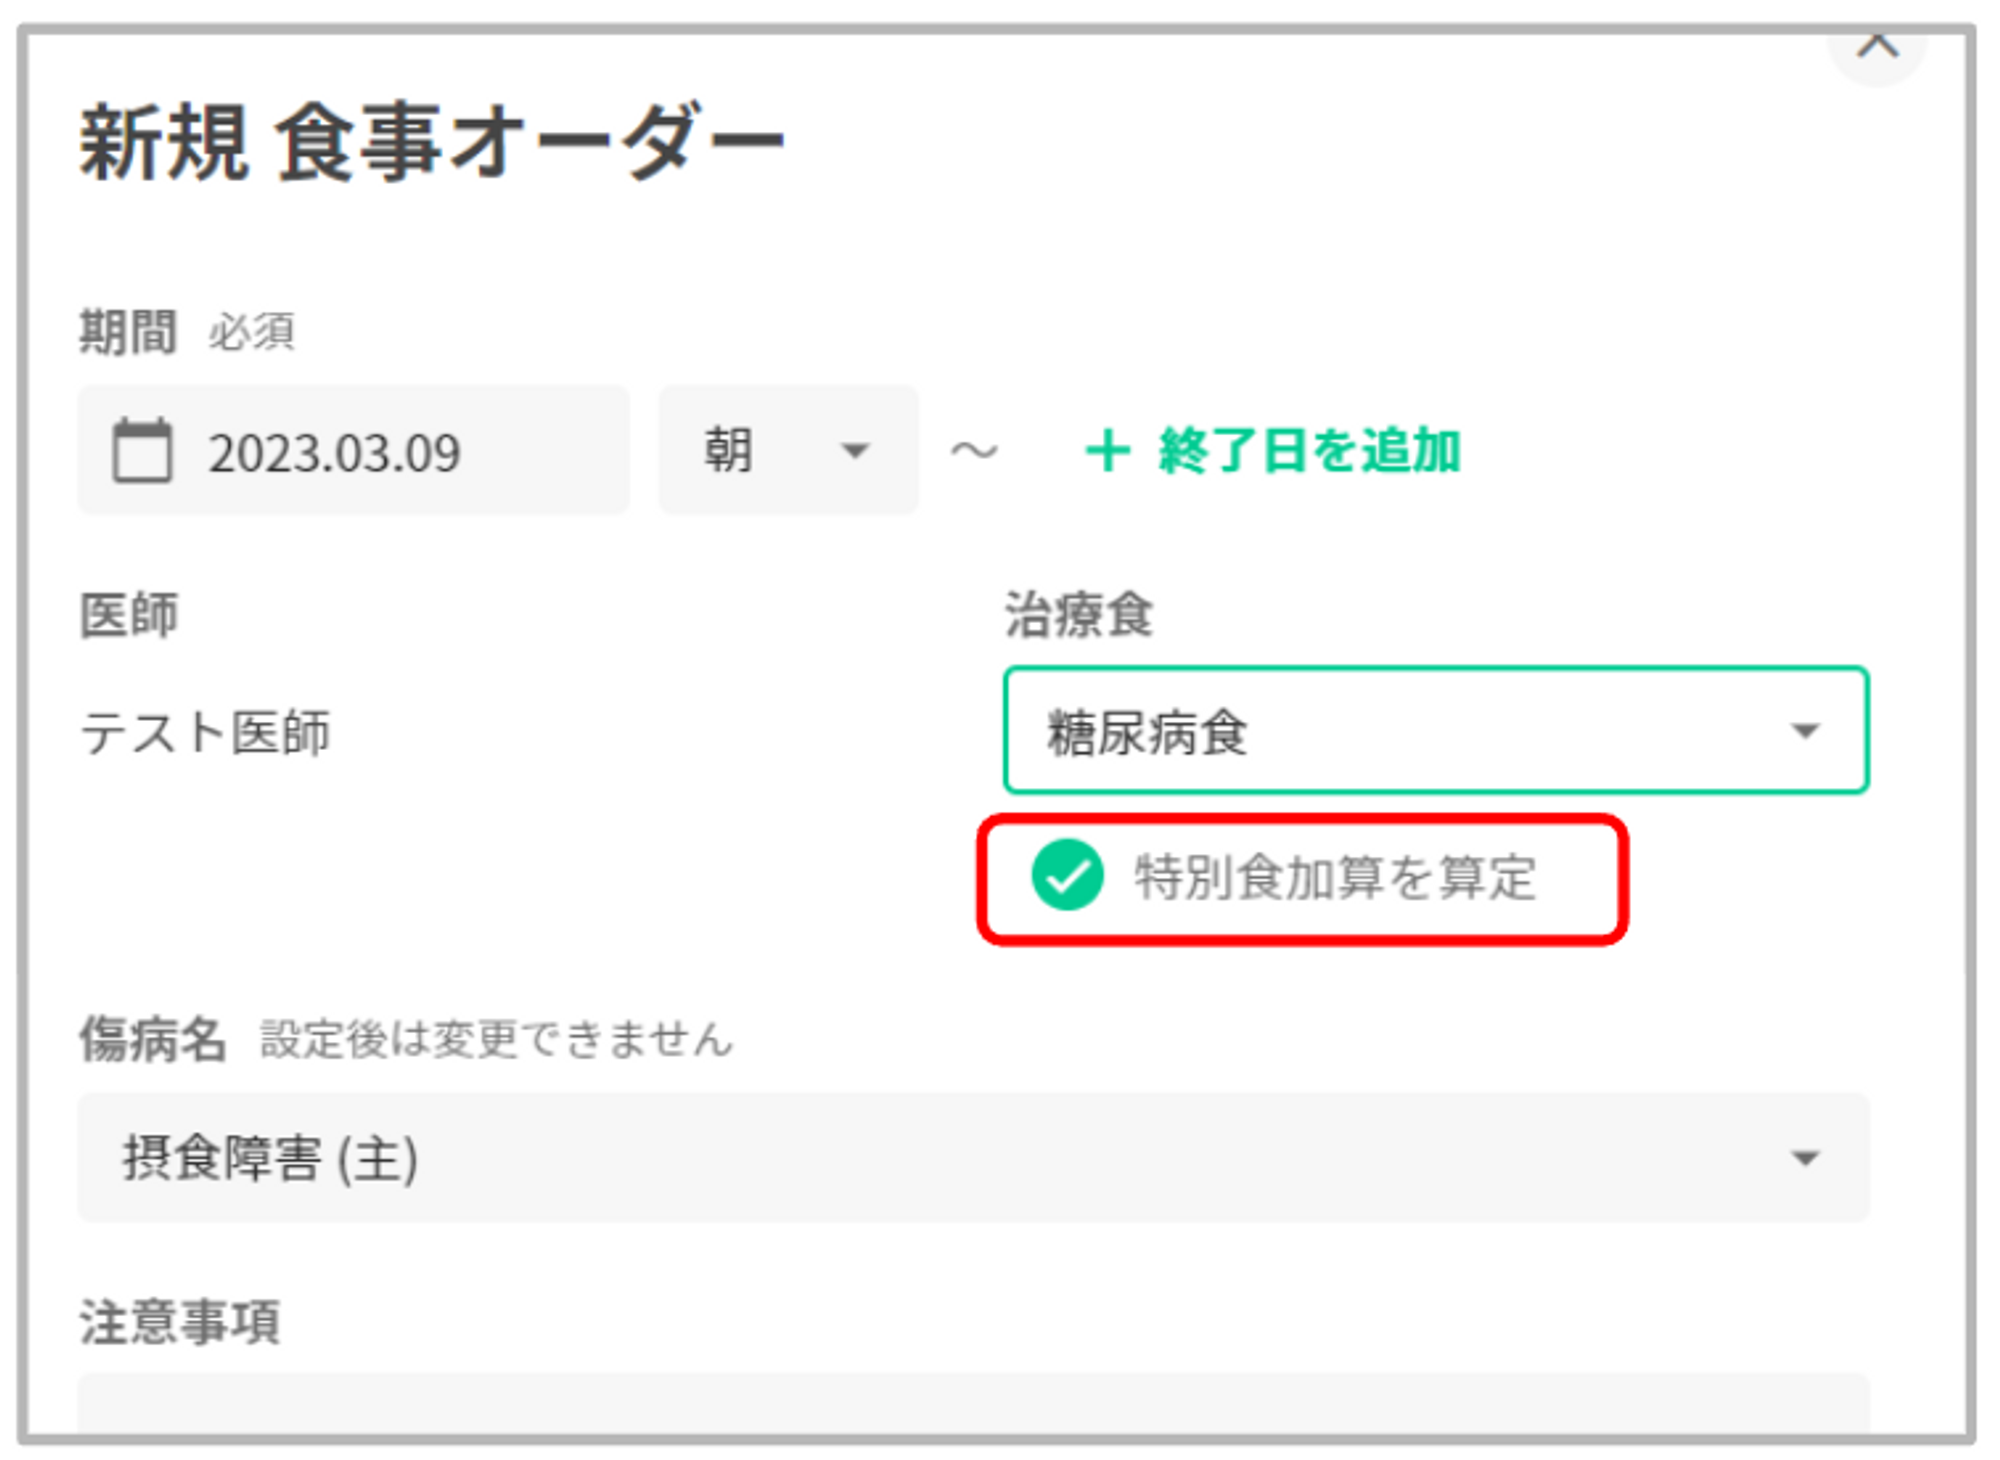Open the 朝 meal time dropdown
2000x1460 pixels.
(787, 451)
